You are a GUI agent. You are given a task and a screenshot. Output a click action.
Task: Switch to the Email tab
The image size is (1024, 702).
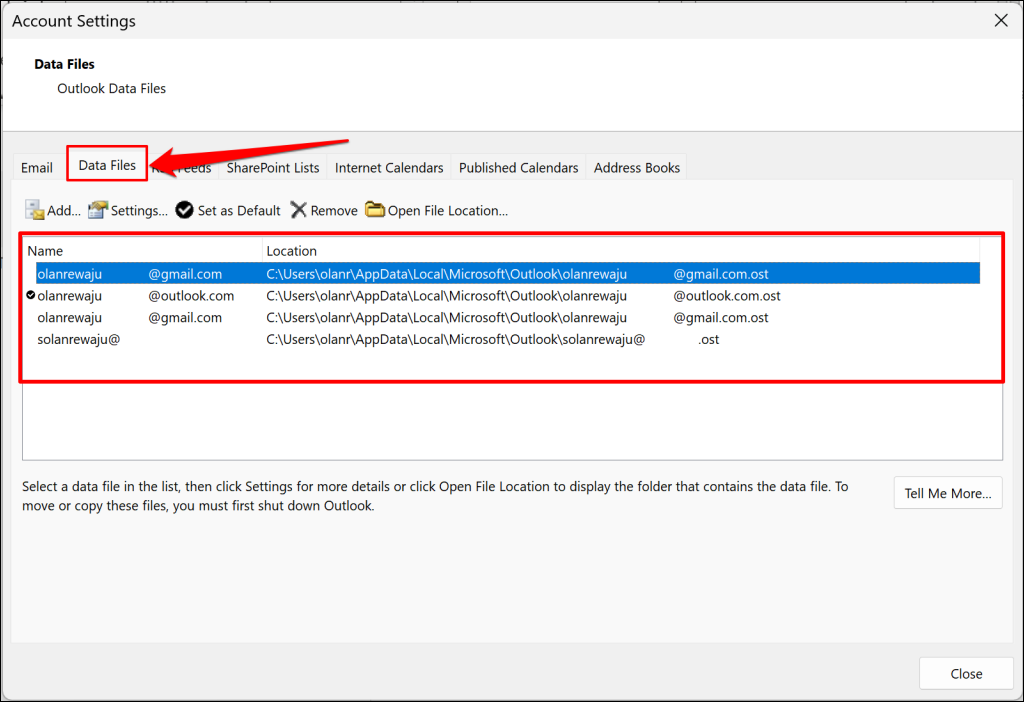pyautogui.click(x=37, y=168)
